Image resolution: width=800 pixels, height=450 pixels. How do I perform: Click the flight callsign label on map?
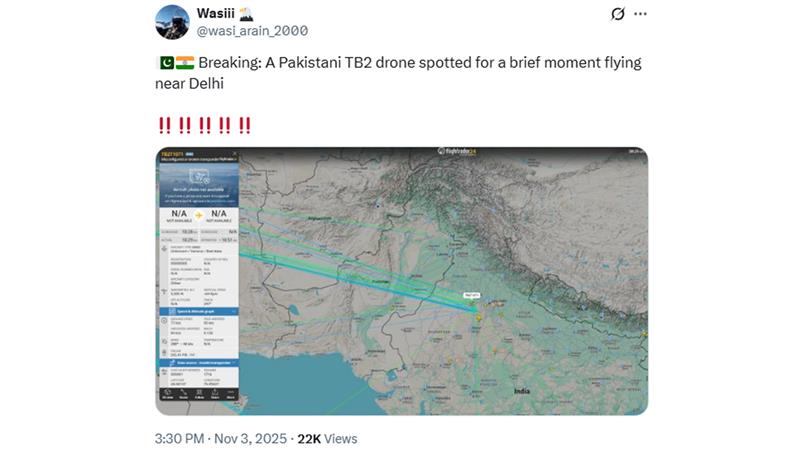[472, 295]
